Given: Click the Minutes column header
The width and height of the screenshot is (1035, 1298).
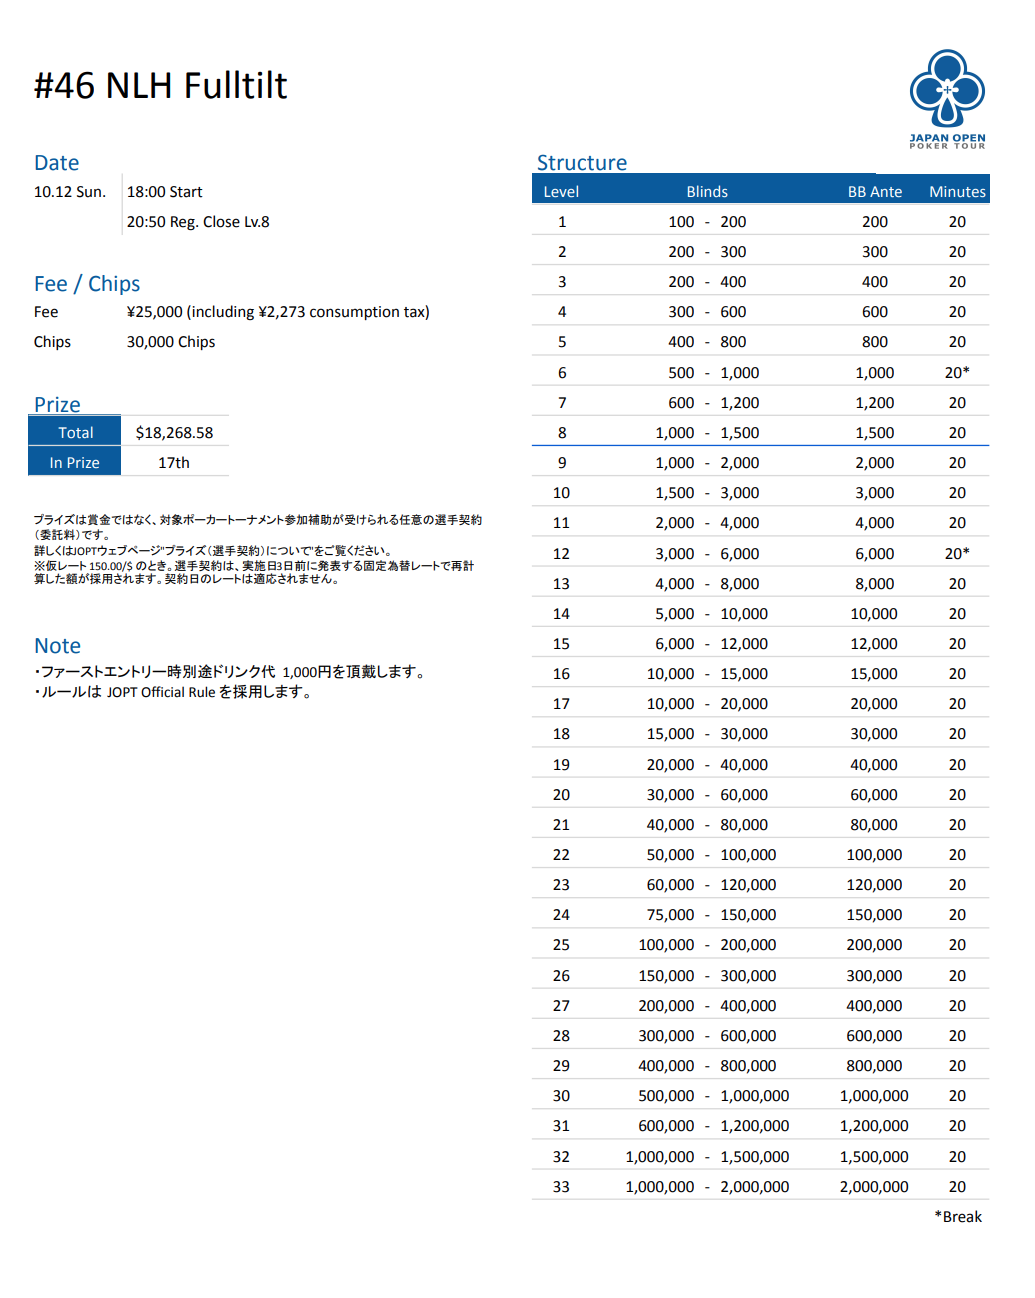Looking at the screenshot, I should (x=957, y=192).
